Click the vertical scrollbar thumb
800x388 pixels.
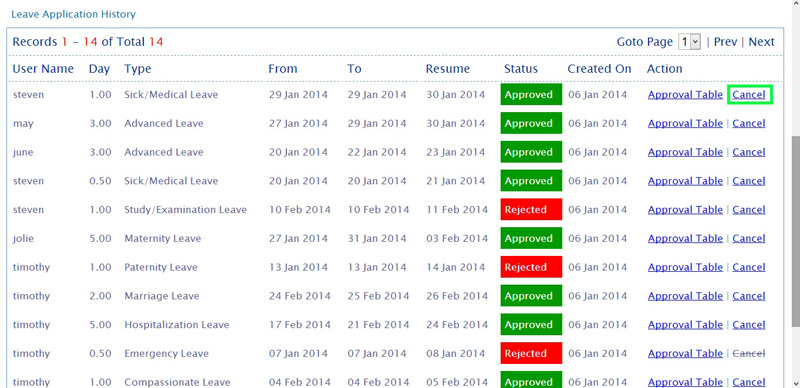tap(795, 230)
